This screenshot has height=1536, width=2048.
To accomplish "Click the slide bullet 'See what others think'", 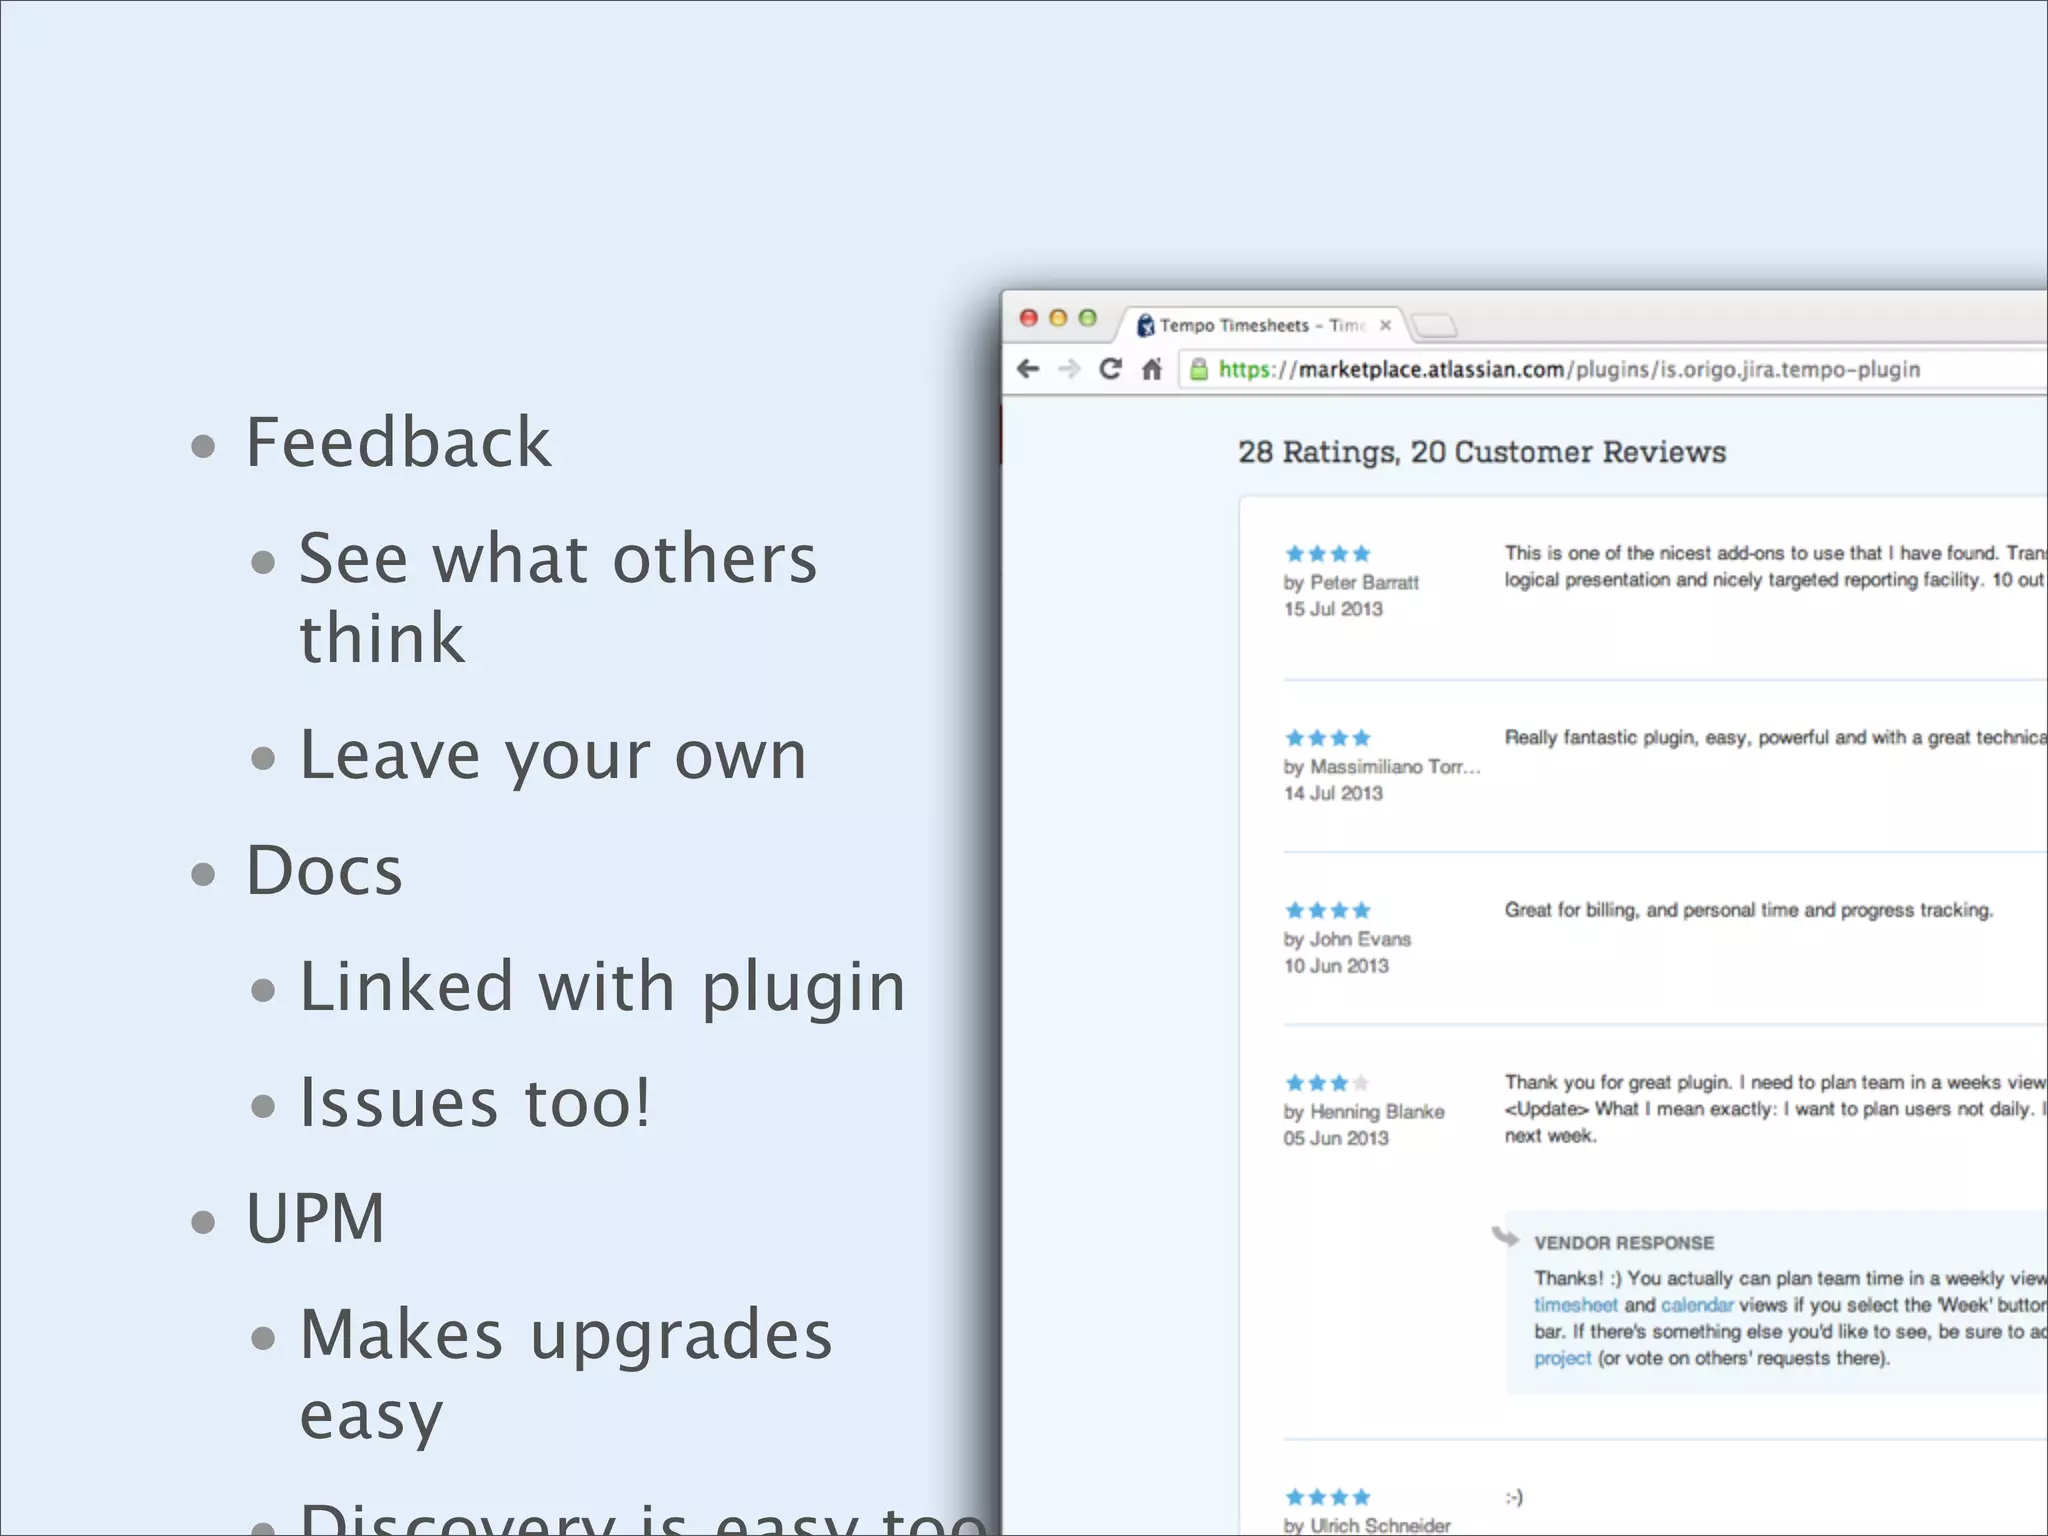I will (x=558, y=598).
